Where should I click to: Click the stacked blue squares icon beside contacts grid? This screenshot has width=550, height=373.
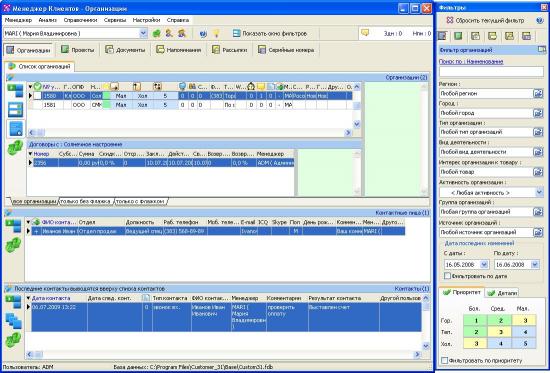pyautogui.click(x=13, y=321)
